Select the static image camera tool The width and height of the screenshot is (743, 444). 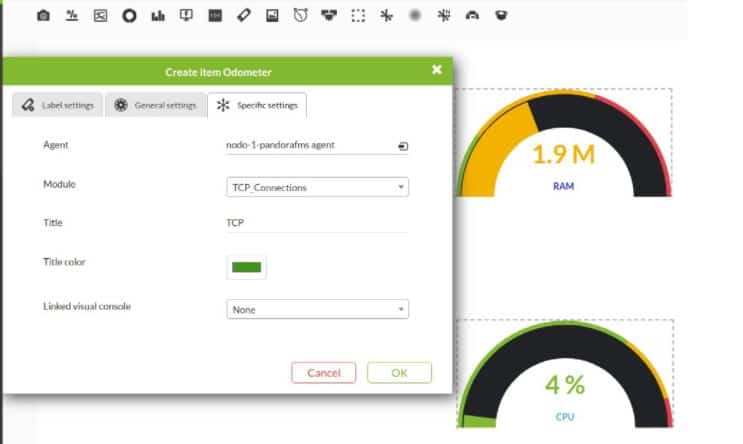(43, 16)
